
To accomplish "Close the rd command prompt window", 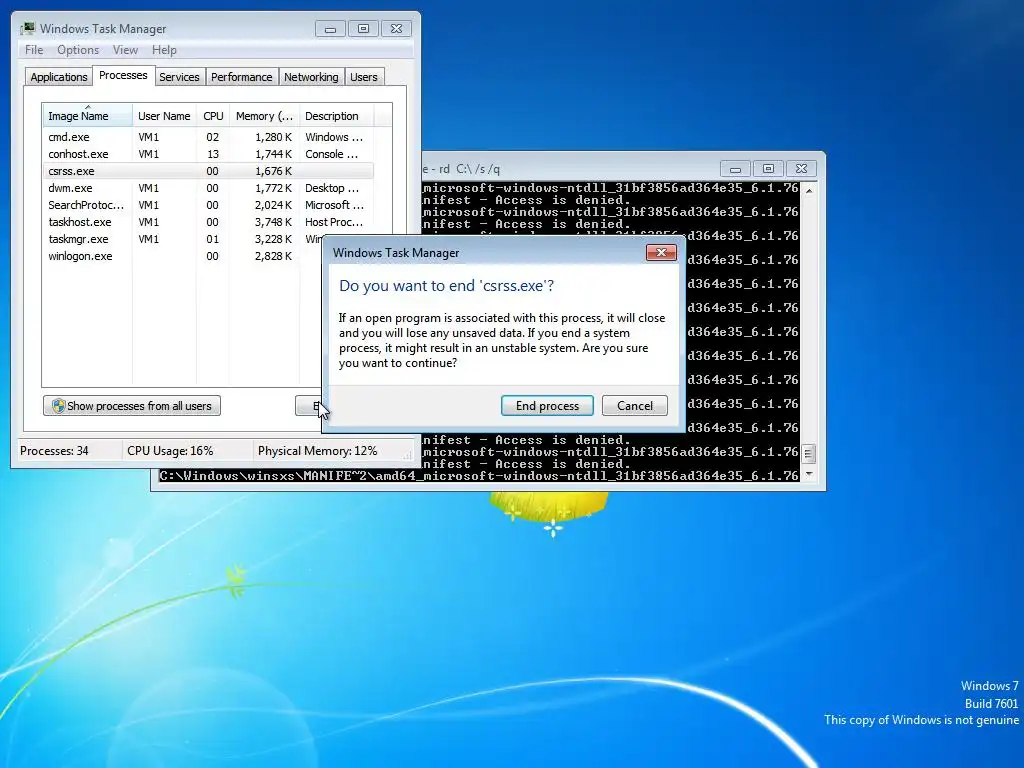I will [801, 168].
